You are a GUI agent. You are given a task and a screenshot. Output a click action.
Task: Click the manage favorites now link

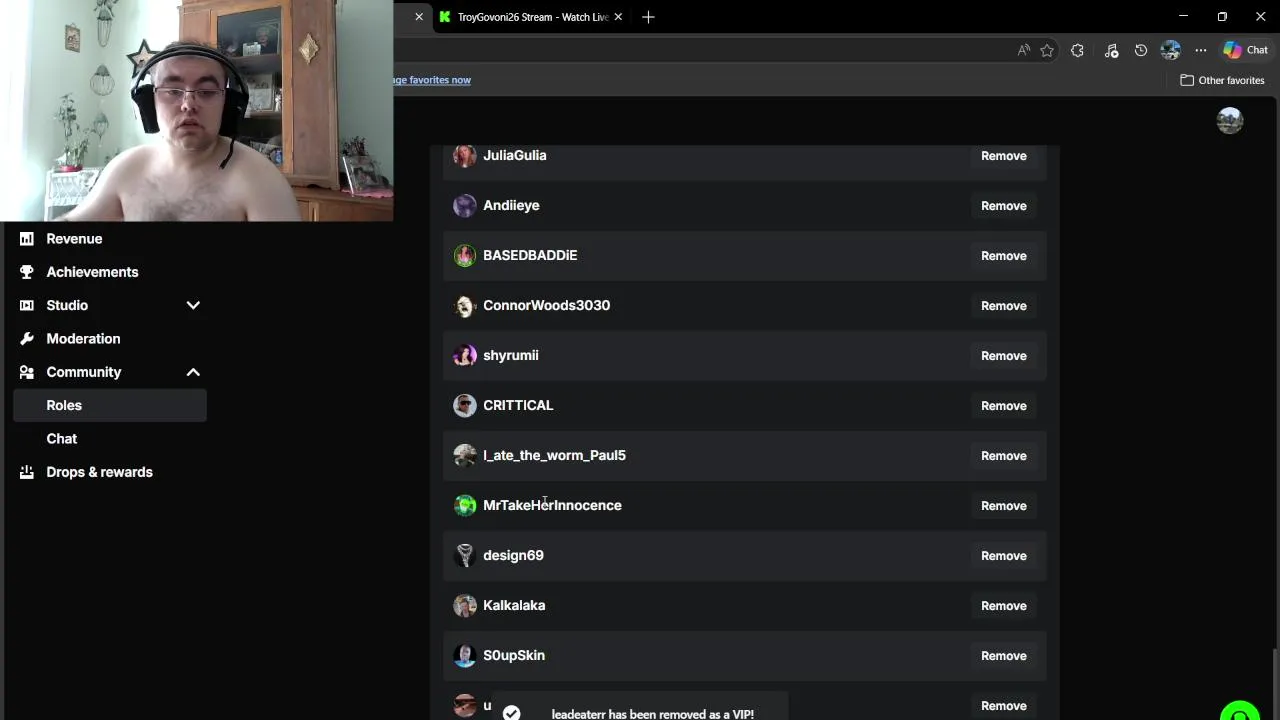(x=432, y=80)
